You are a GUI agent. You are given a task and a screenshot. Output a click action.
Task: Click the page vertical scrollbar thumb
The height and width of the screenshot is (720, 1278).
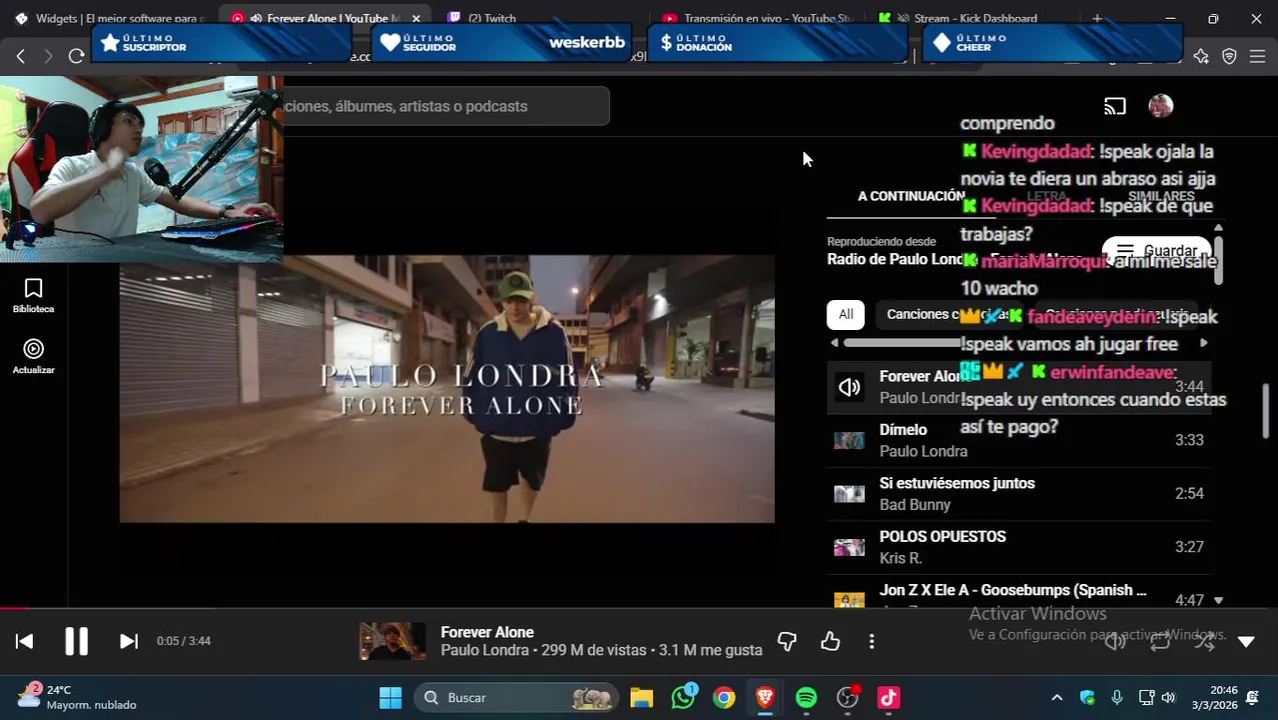tap(1267, 410)
